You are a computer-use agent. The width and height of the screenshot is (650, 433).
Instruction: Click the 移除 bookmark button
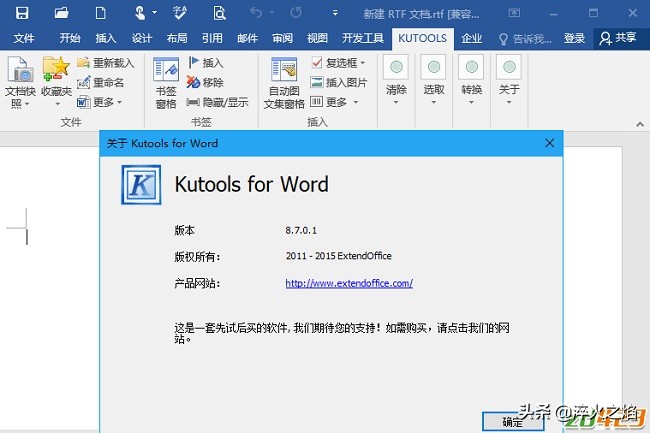point(205,82)
